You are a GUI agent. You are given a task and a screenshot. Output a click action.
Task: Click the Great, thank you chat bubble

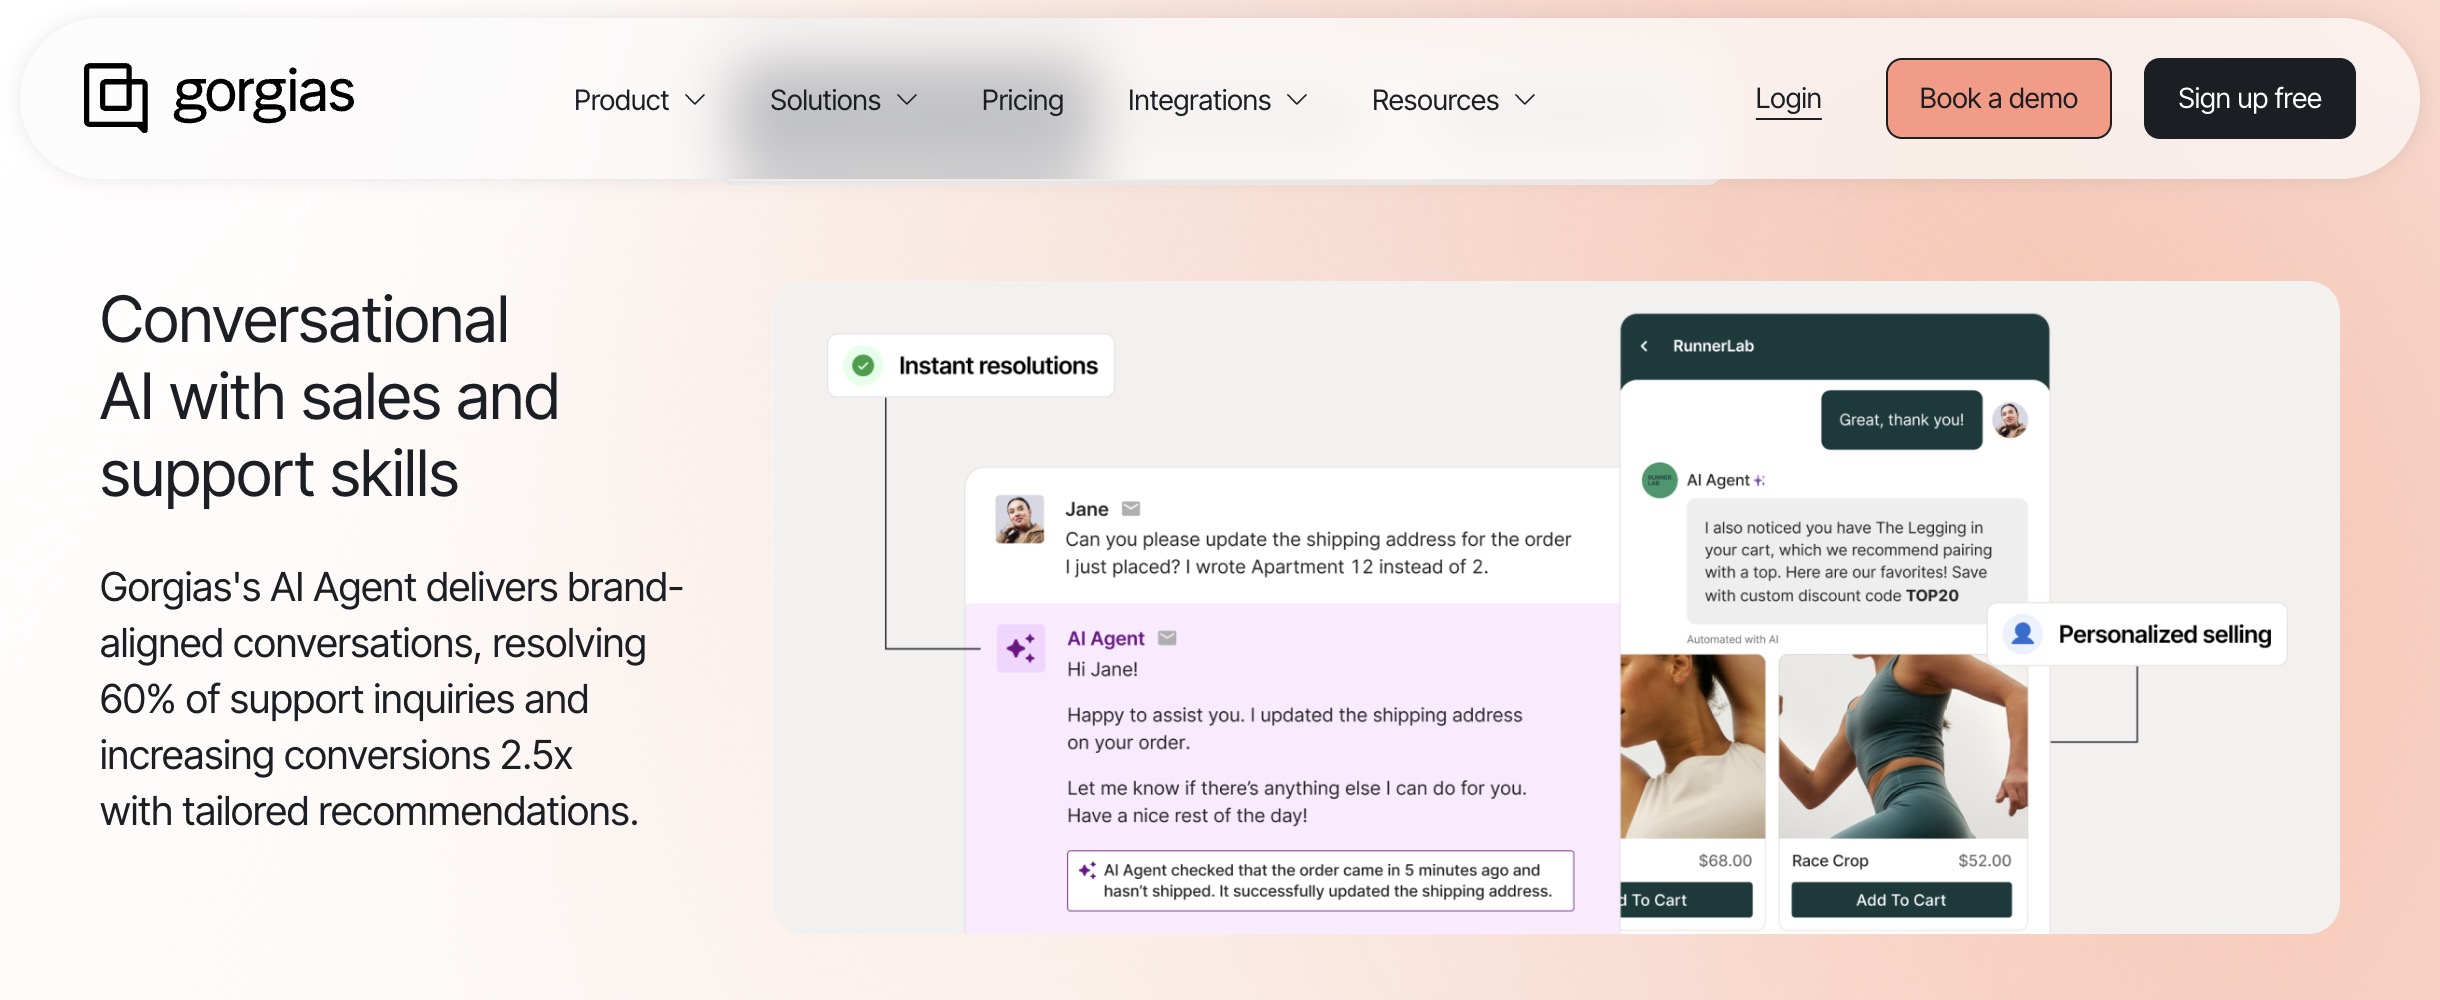[x=1900, y=420]
